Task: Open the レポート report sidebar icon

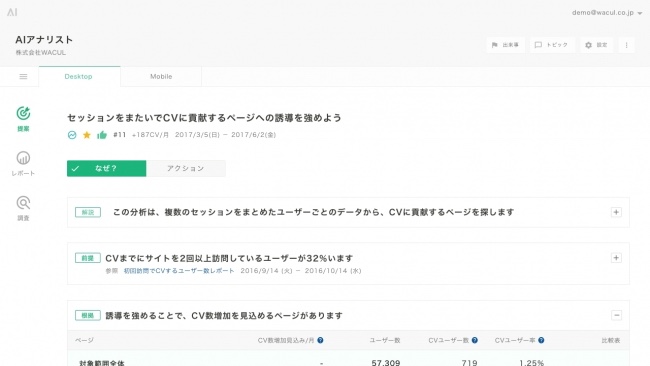Action: [x=23, y=164]
